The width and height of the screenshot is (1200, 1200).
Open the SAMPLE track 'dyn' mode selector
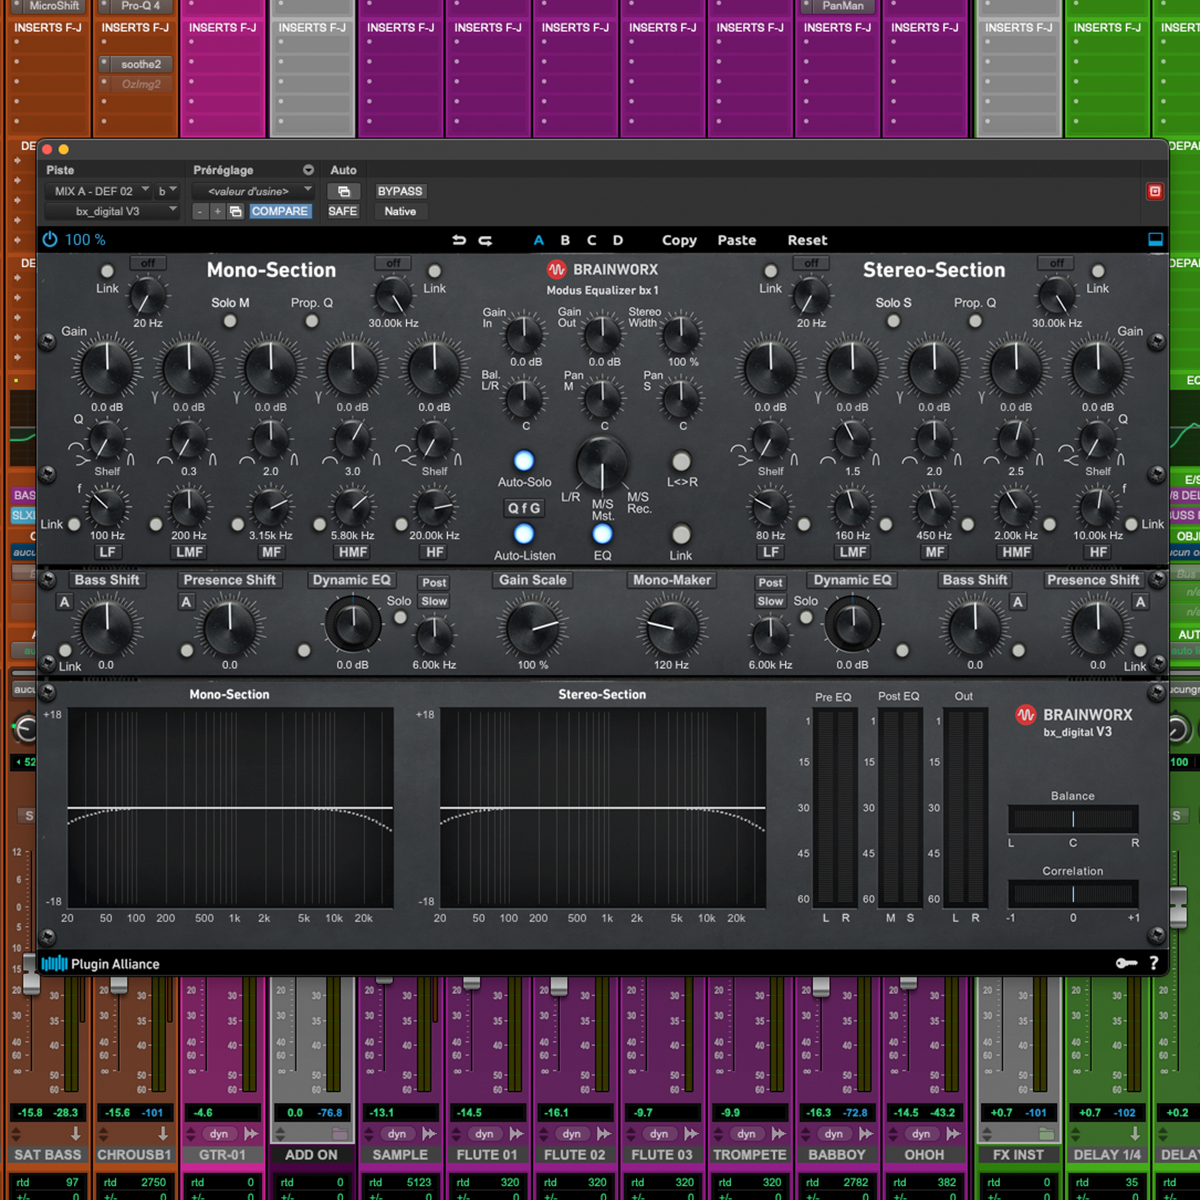click(x=397, y=1134)
